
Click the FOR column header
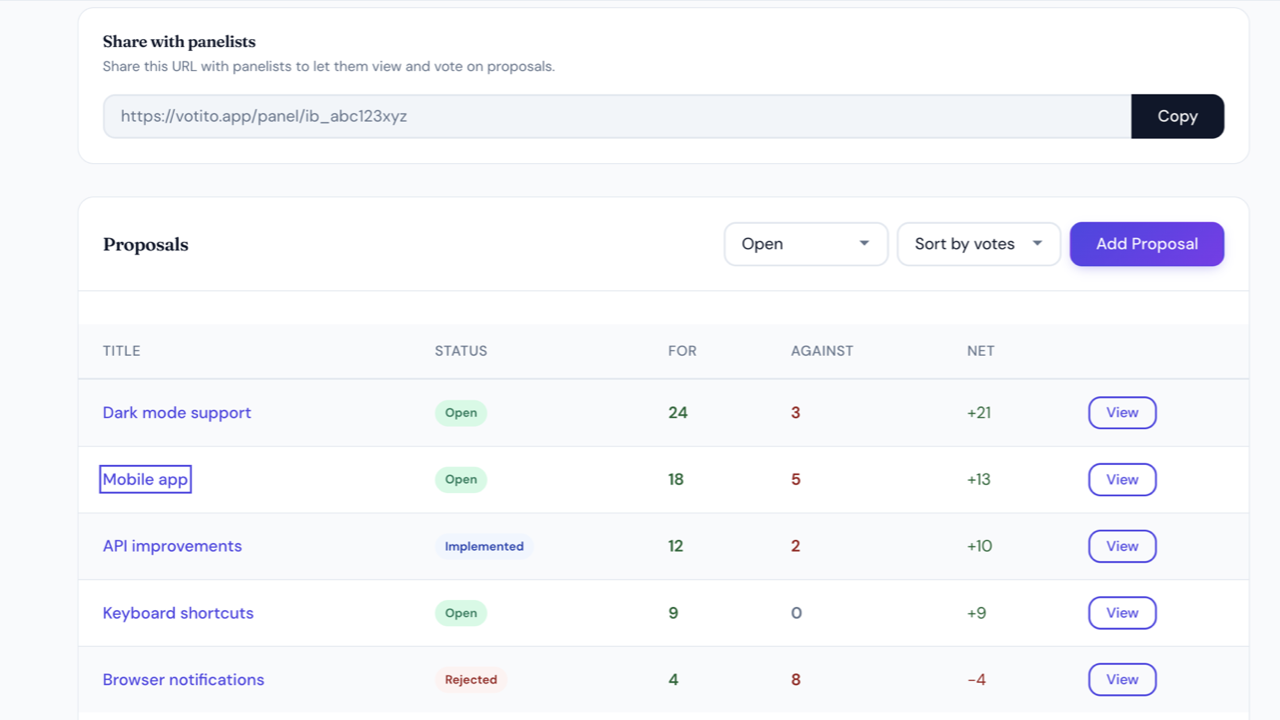(x=682, y=351)
